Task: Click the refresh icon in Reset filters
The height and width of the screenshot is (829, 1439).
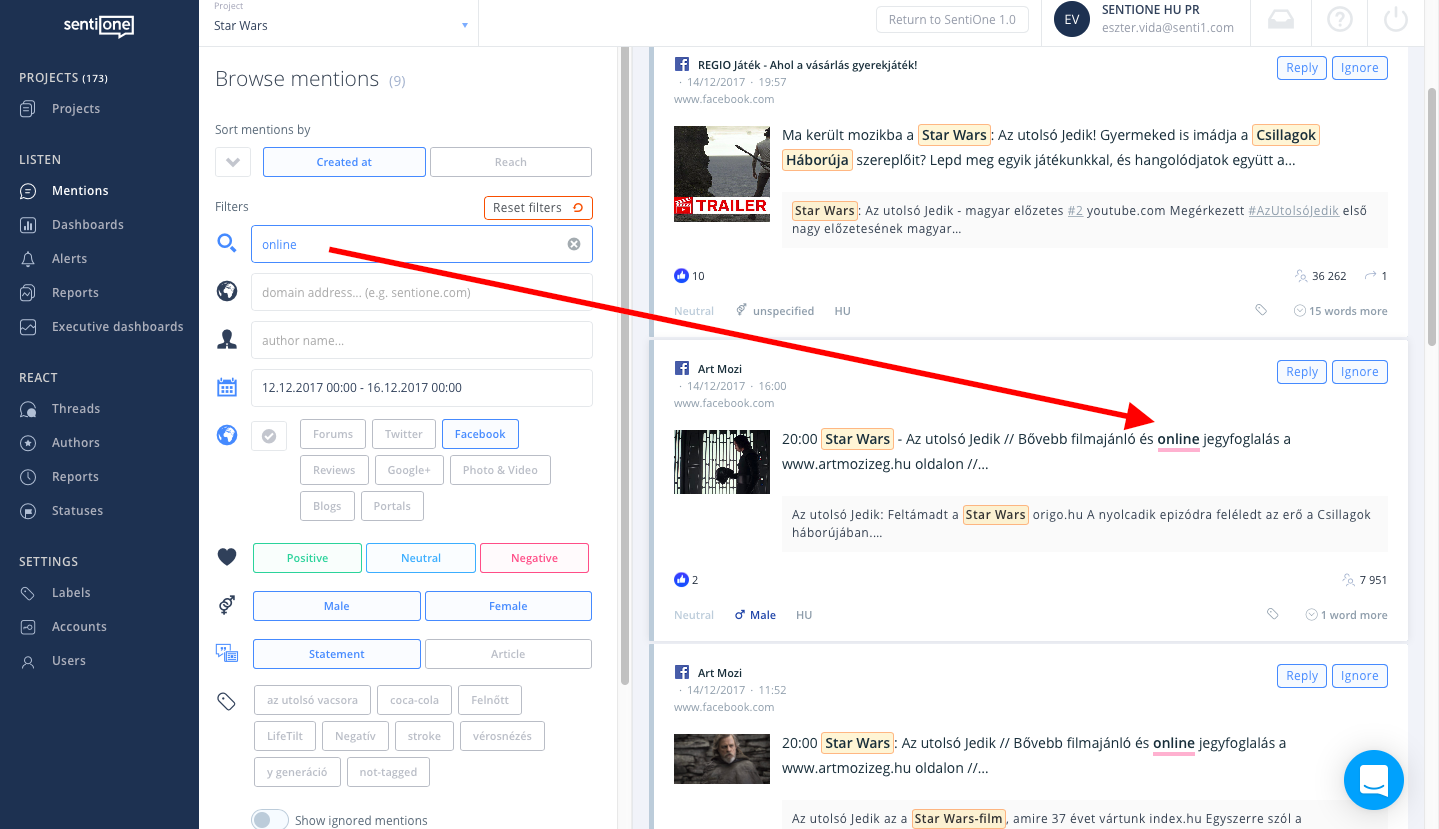Action: (578, 208)
